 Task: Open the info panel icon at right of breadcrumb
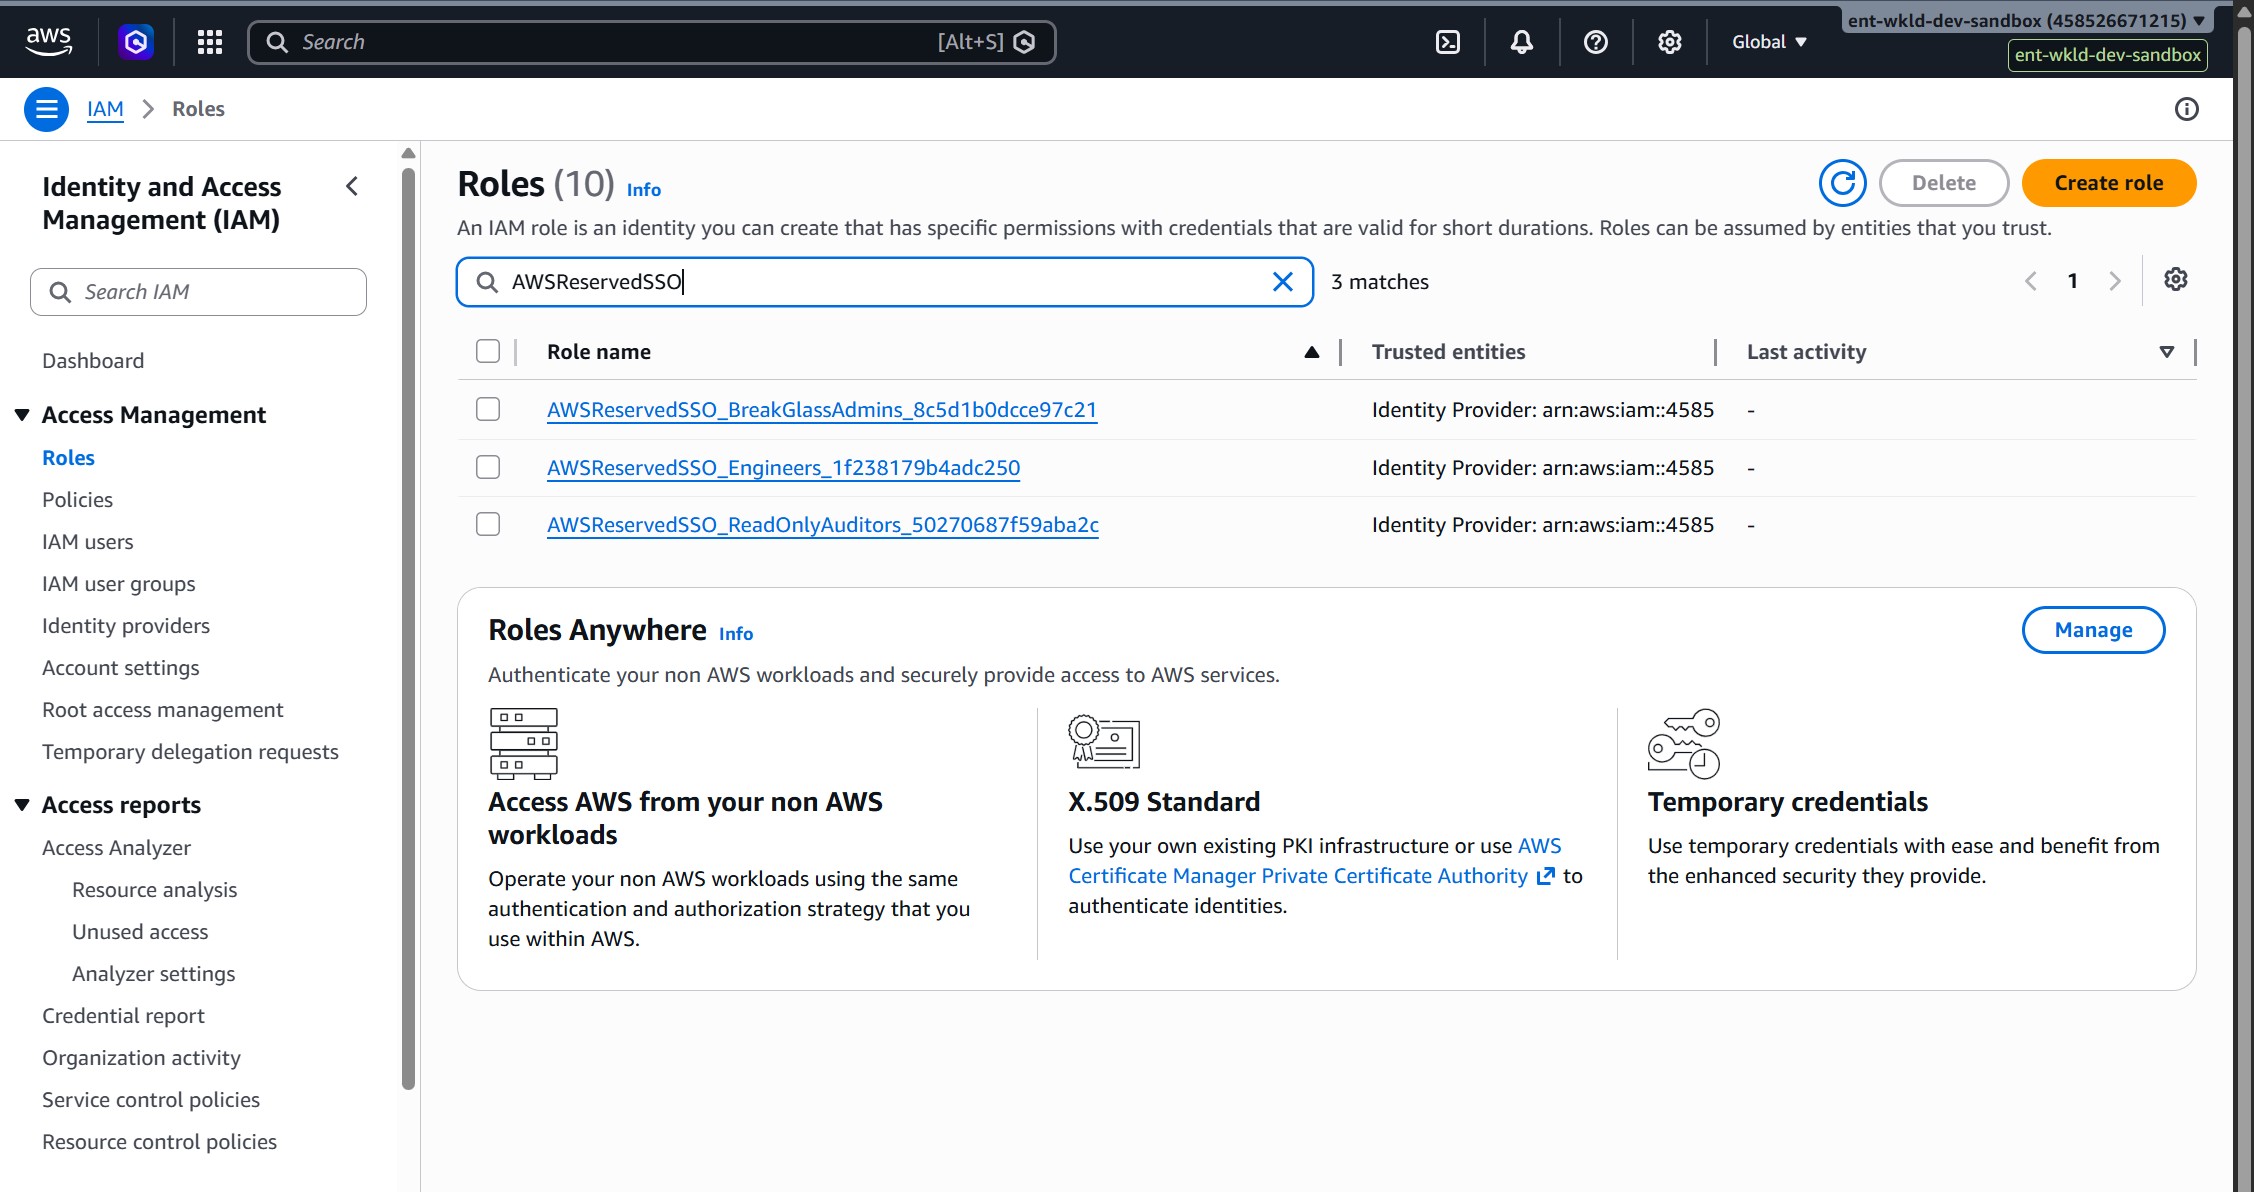2186,109
